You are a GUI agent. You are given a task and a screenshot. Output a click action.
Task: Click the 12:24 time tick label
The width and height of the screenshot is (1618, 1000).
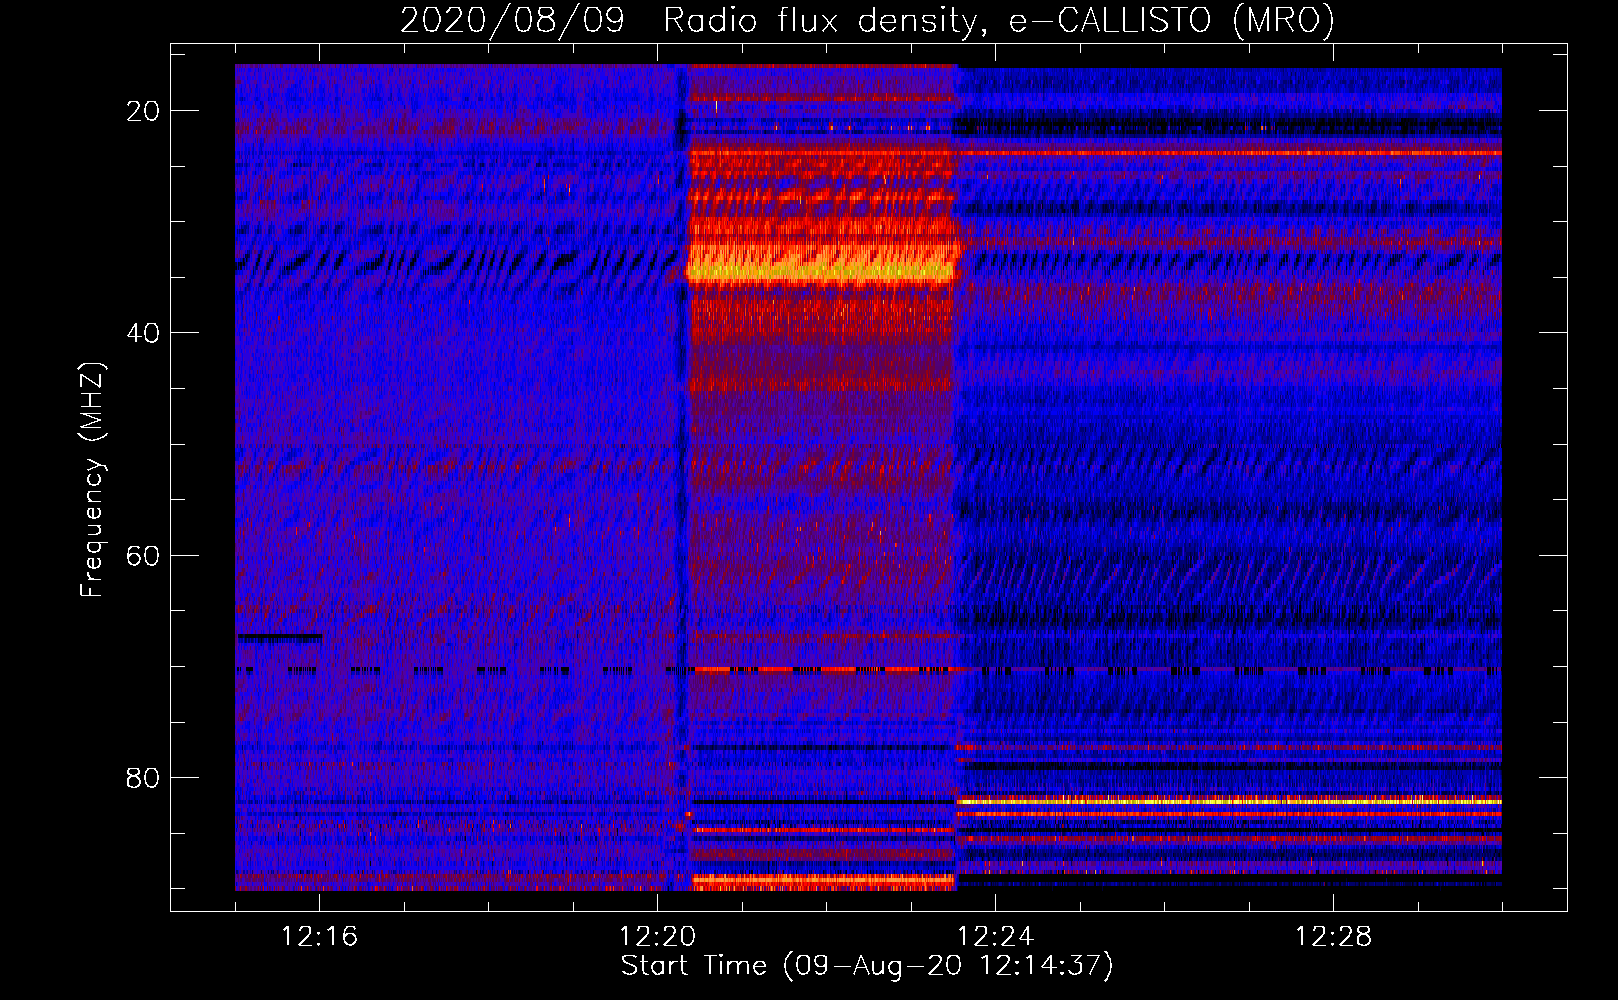click(x=995, y=937)
